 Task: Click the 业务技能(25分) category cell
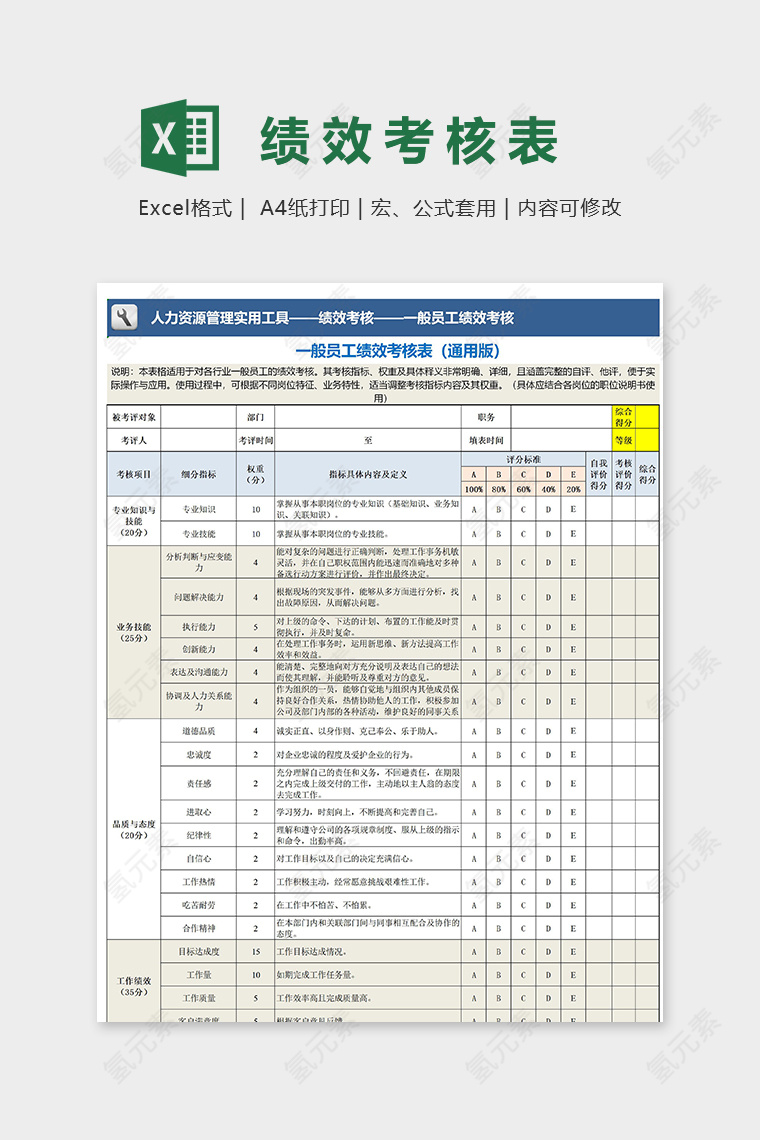coord(134,632)
